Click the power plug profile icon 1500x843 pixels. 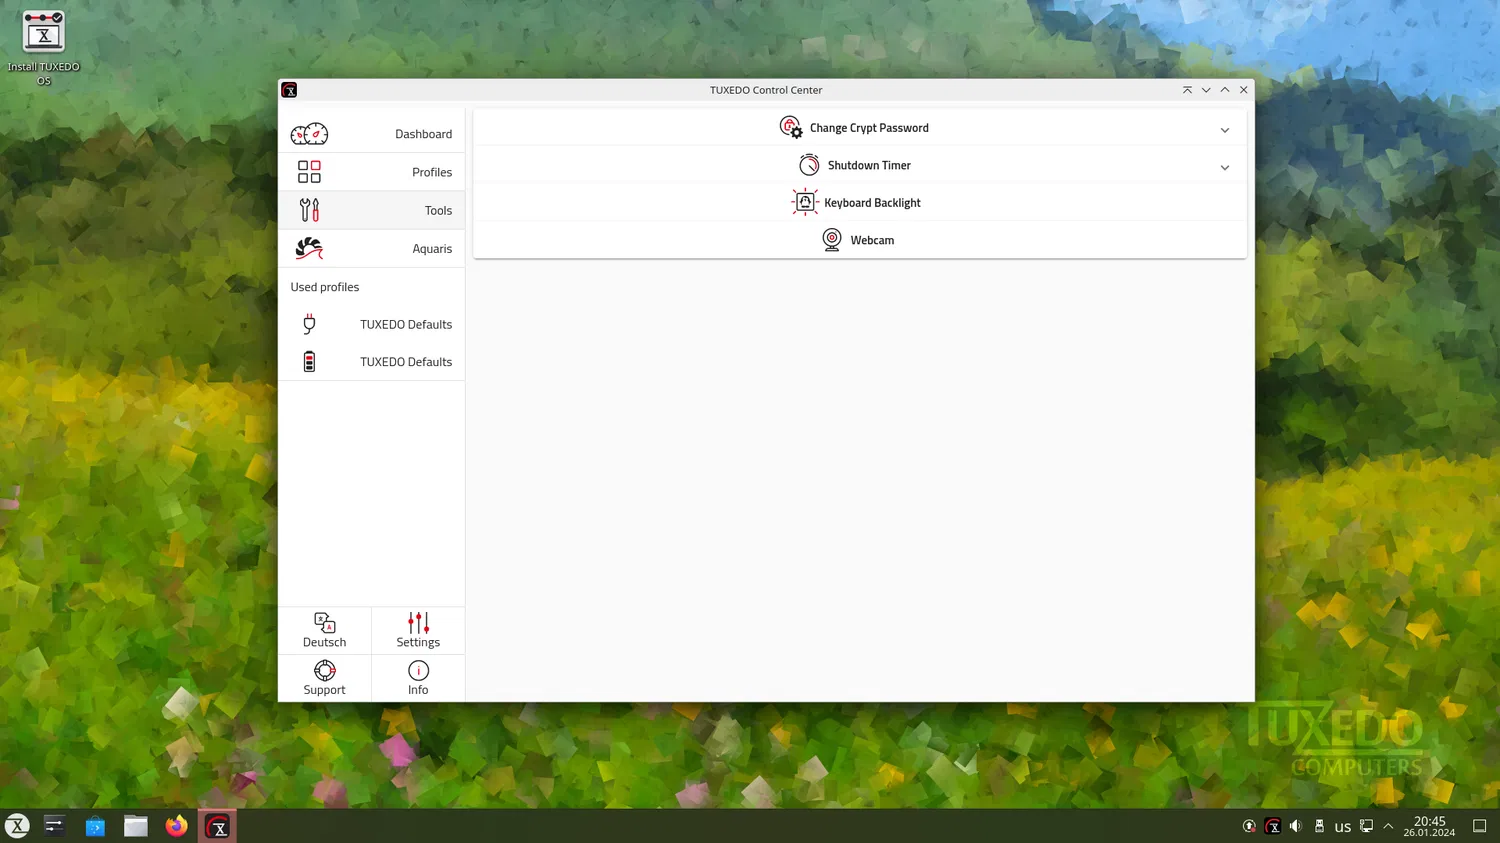[309, 324]
